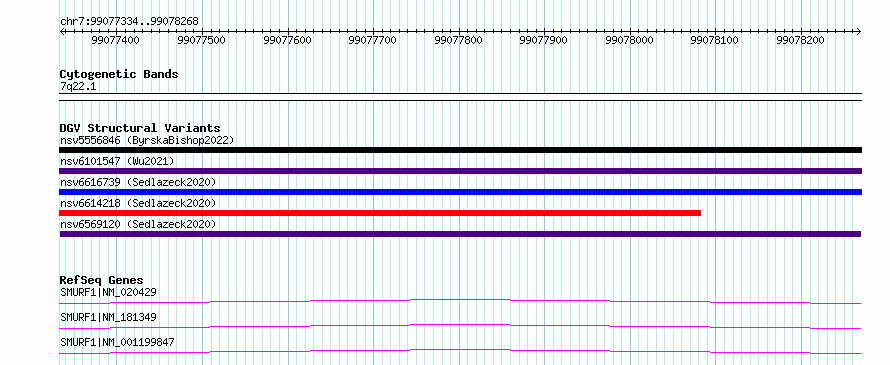The width and height of the screenshot is (890, 365).
Task: Click the red nsv6614218 variant bar
Action: tap(380, 213)
